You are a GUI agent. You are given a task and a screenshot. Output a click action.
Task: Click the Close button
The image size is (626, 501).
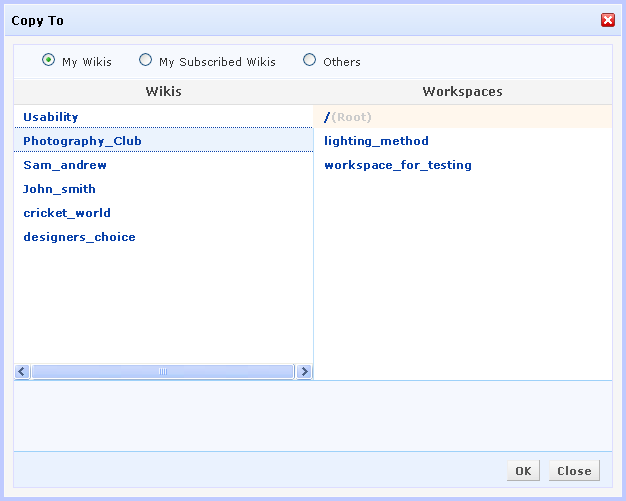[574, 471]
